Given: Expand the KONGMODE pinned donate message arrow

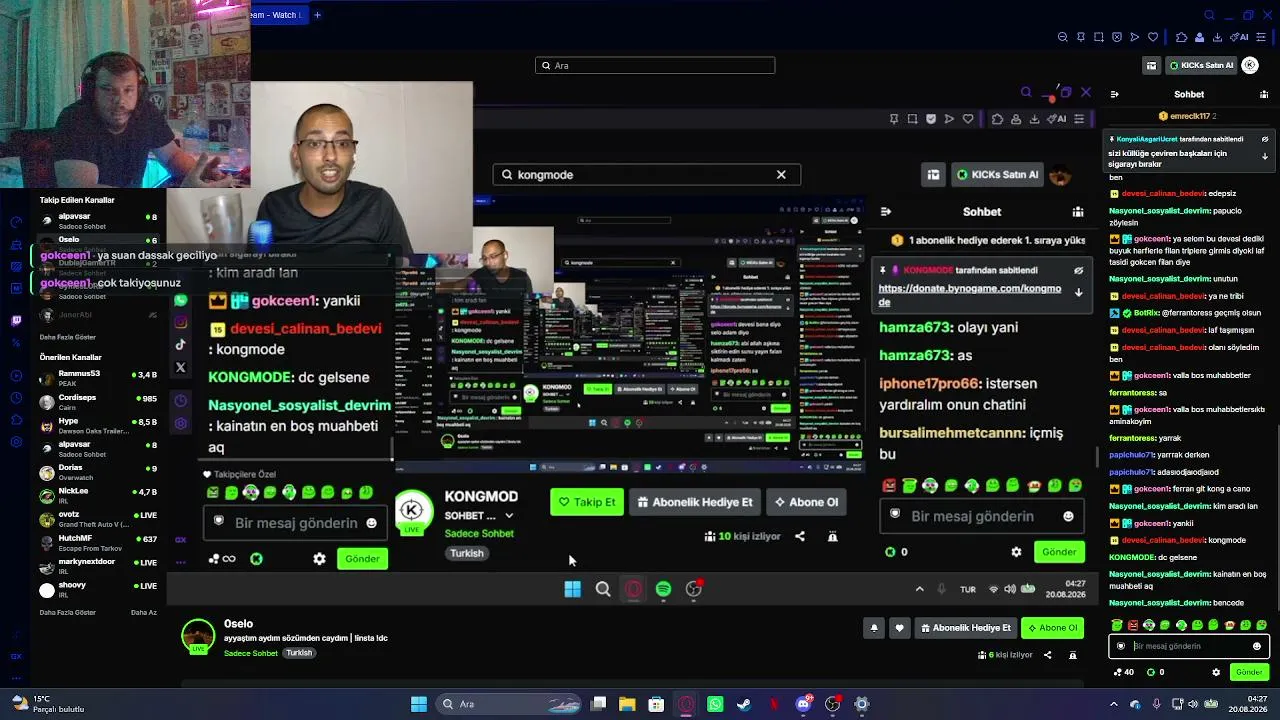Looking at the screenshot, I should pos(1078,292).
